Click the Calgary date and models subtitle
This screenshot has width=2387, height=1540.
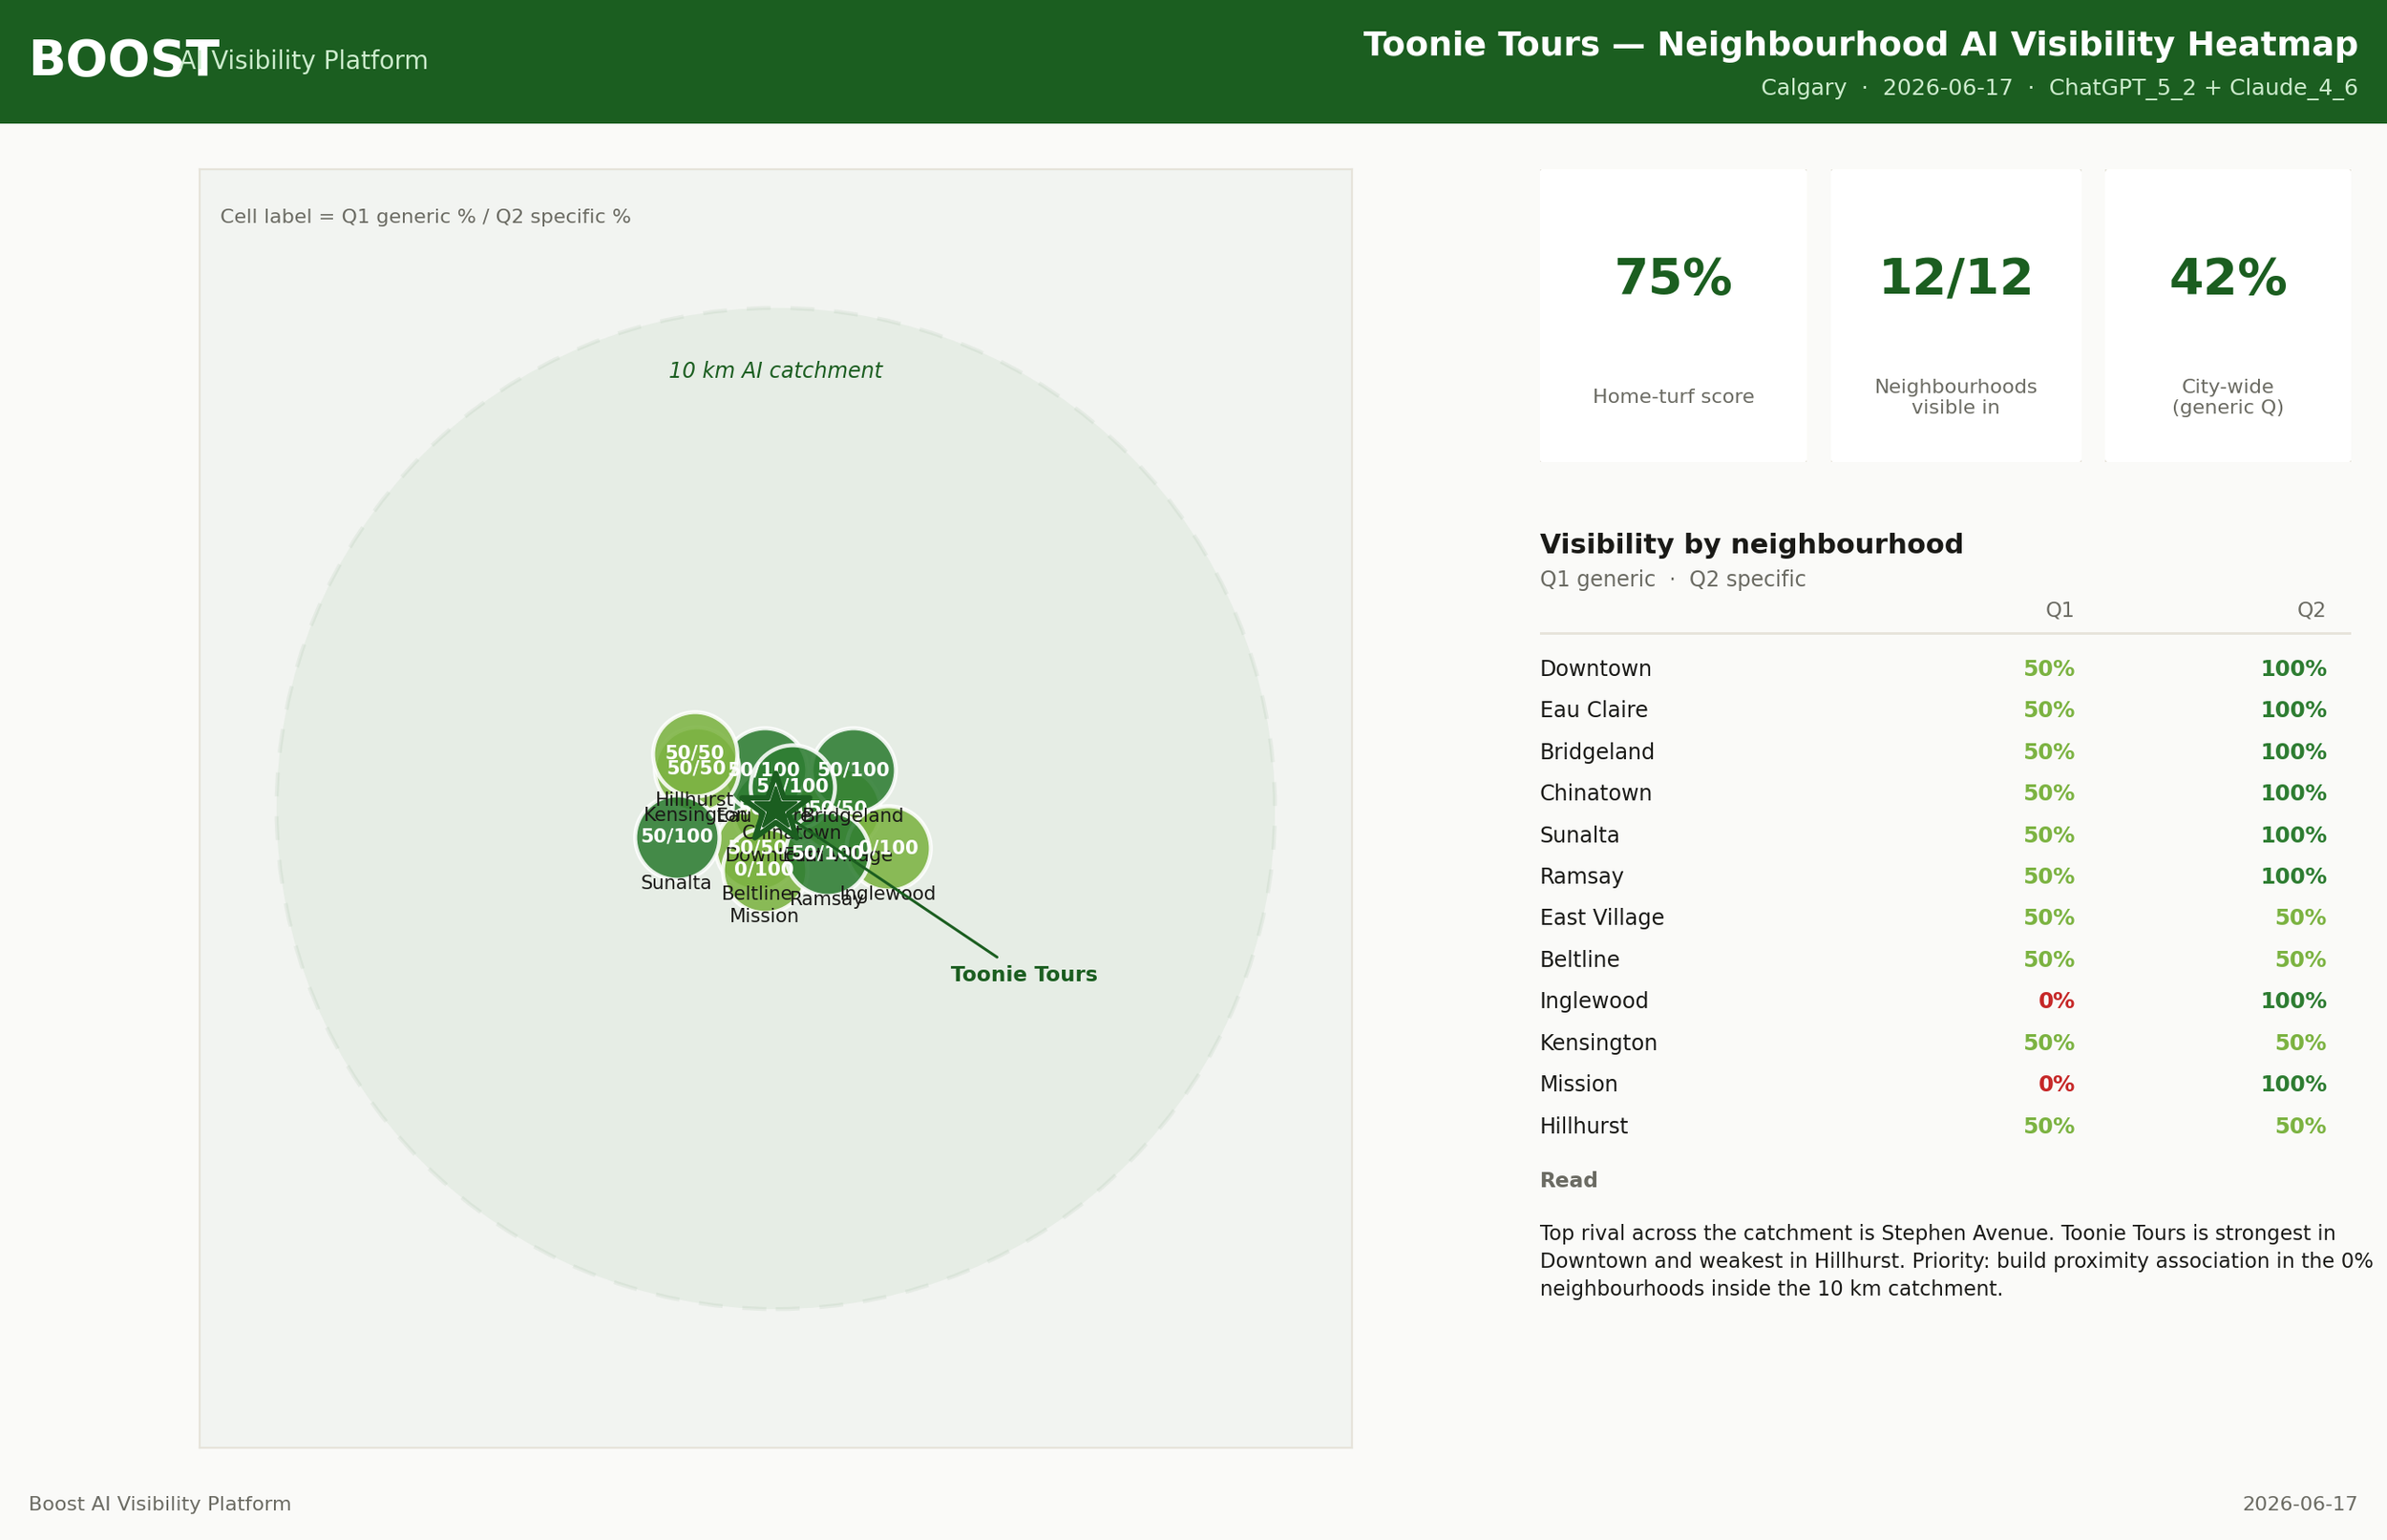point(2059,88)
